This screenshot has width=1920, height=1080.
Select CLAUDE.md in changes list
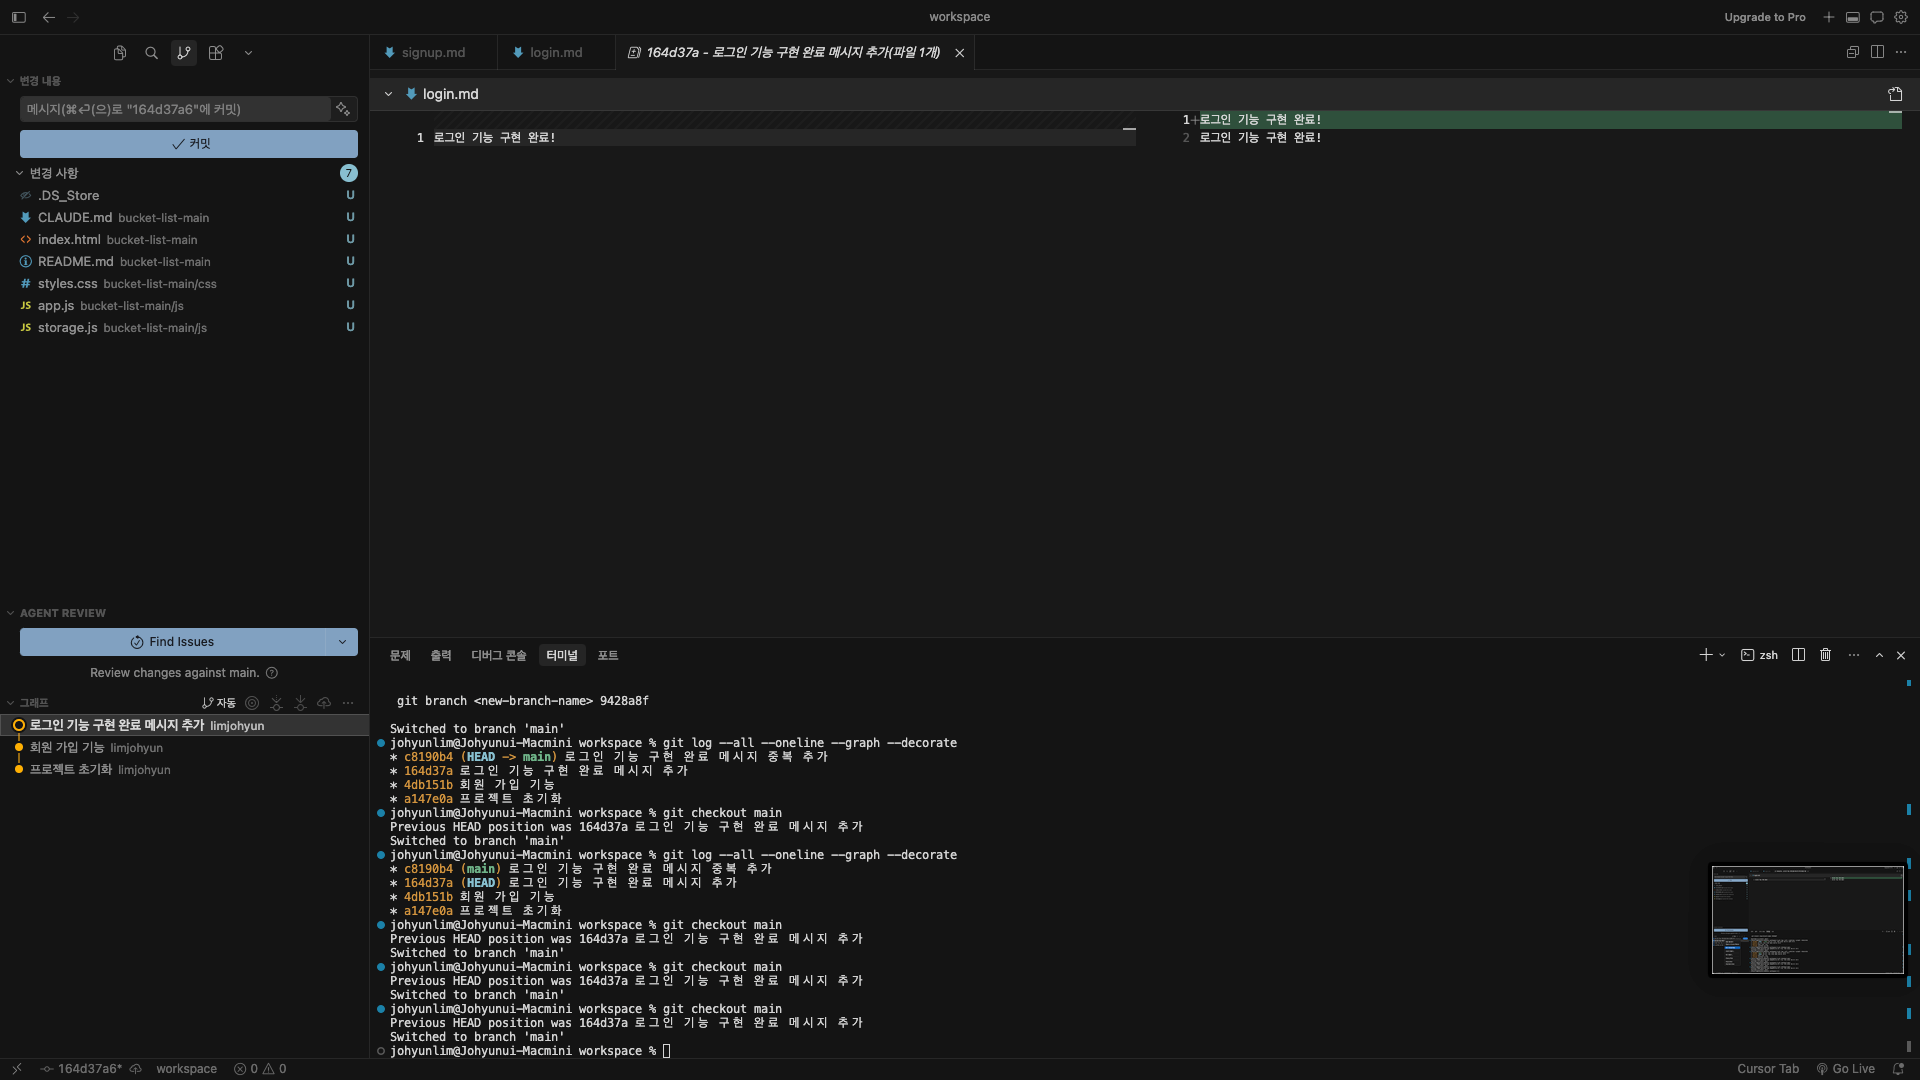pyautogui.click(x=184, y=218)
